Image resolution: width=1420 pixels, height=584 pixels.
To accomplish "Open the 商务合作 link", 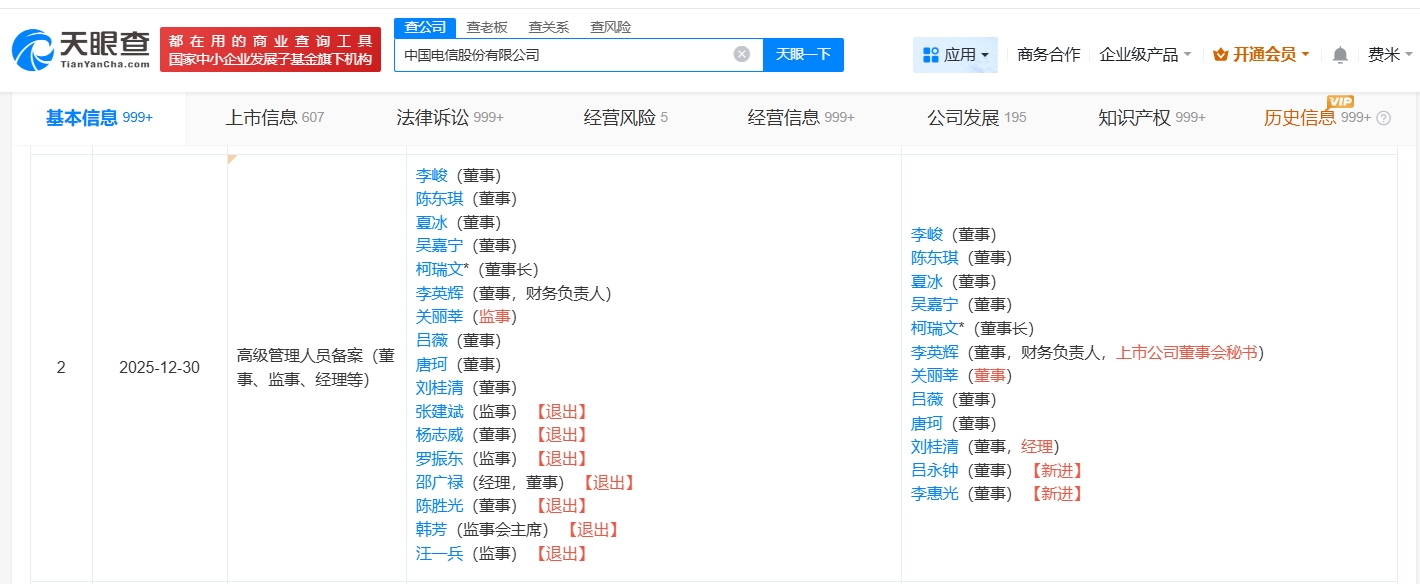I will pos(1048,55).
